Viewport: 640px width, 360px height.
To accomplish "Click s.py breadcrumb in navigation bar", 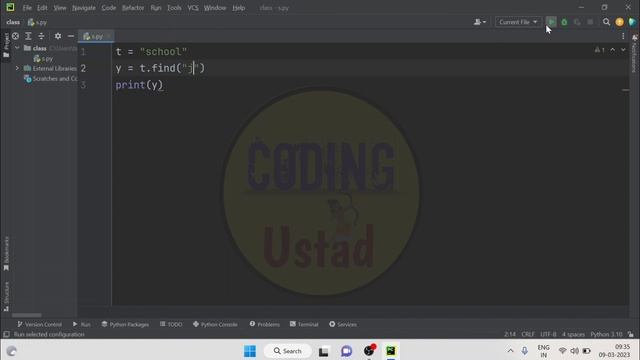I will [x=37, y=22].
